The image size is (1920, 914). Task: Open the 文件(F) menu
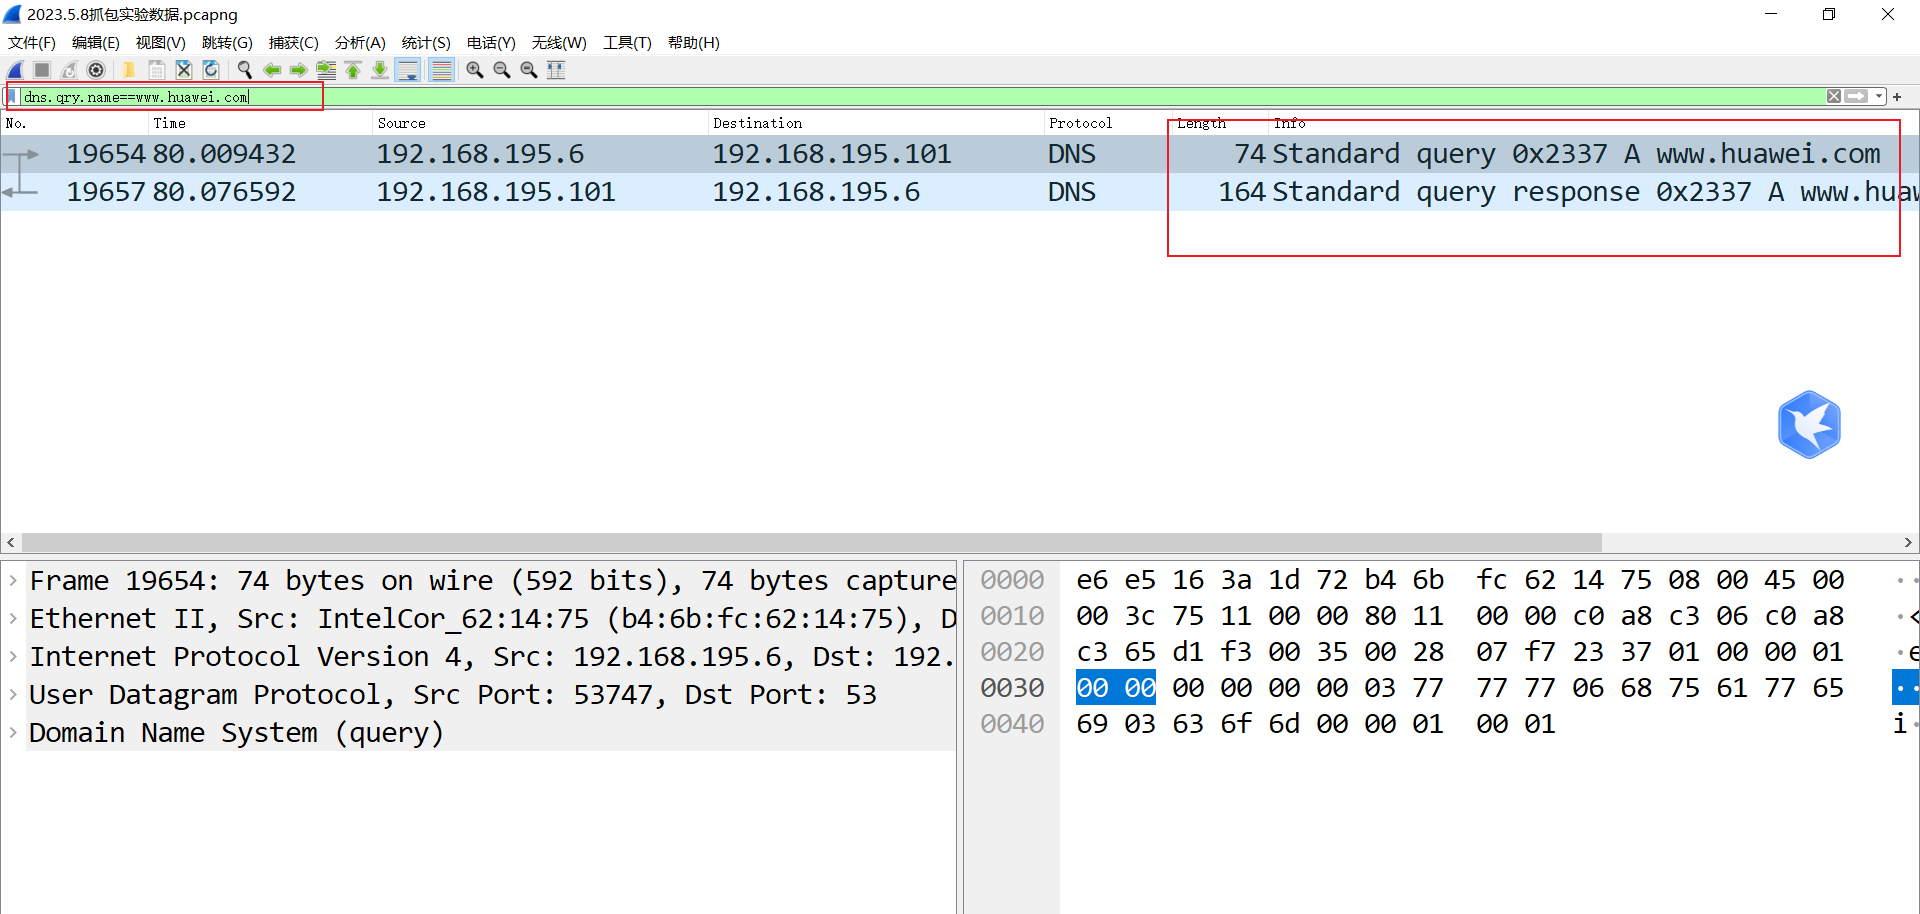coord(32,43)
